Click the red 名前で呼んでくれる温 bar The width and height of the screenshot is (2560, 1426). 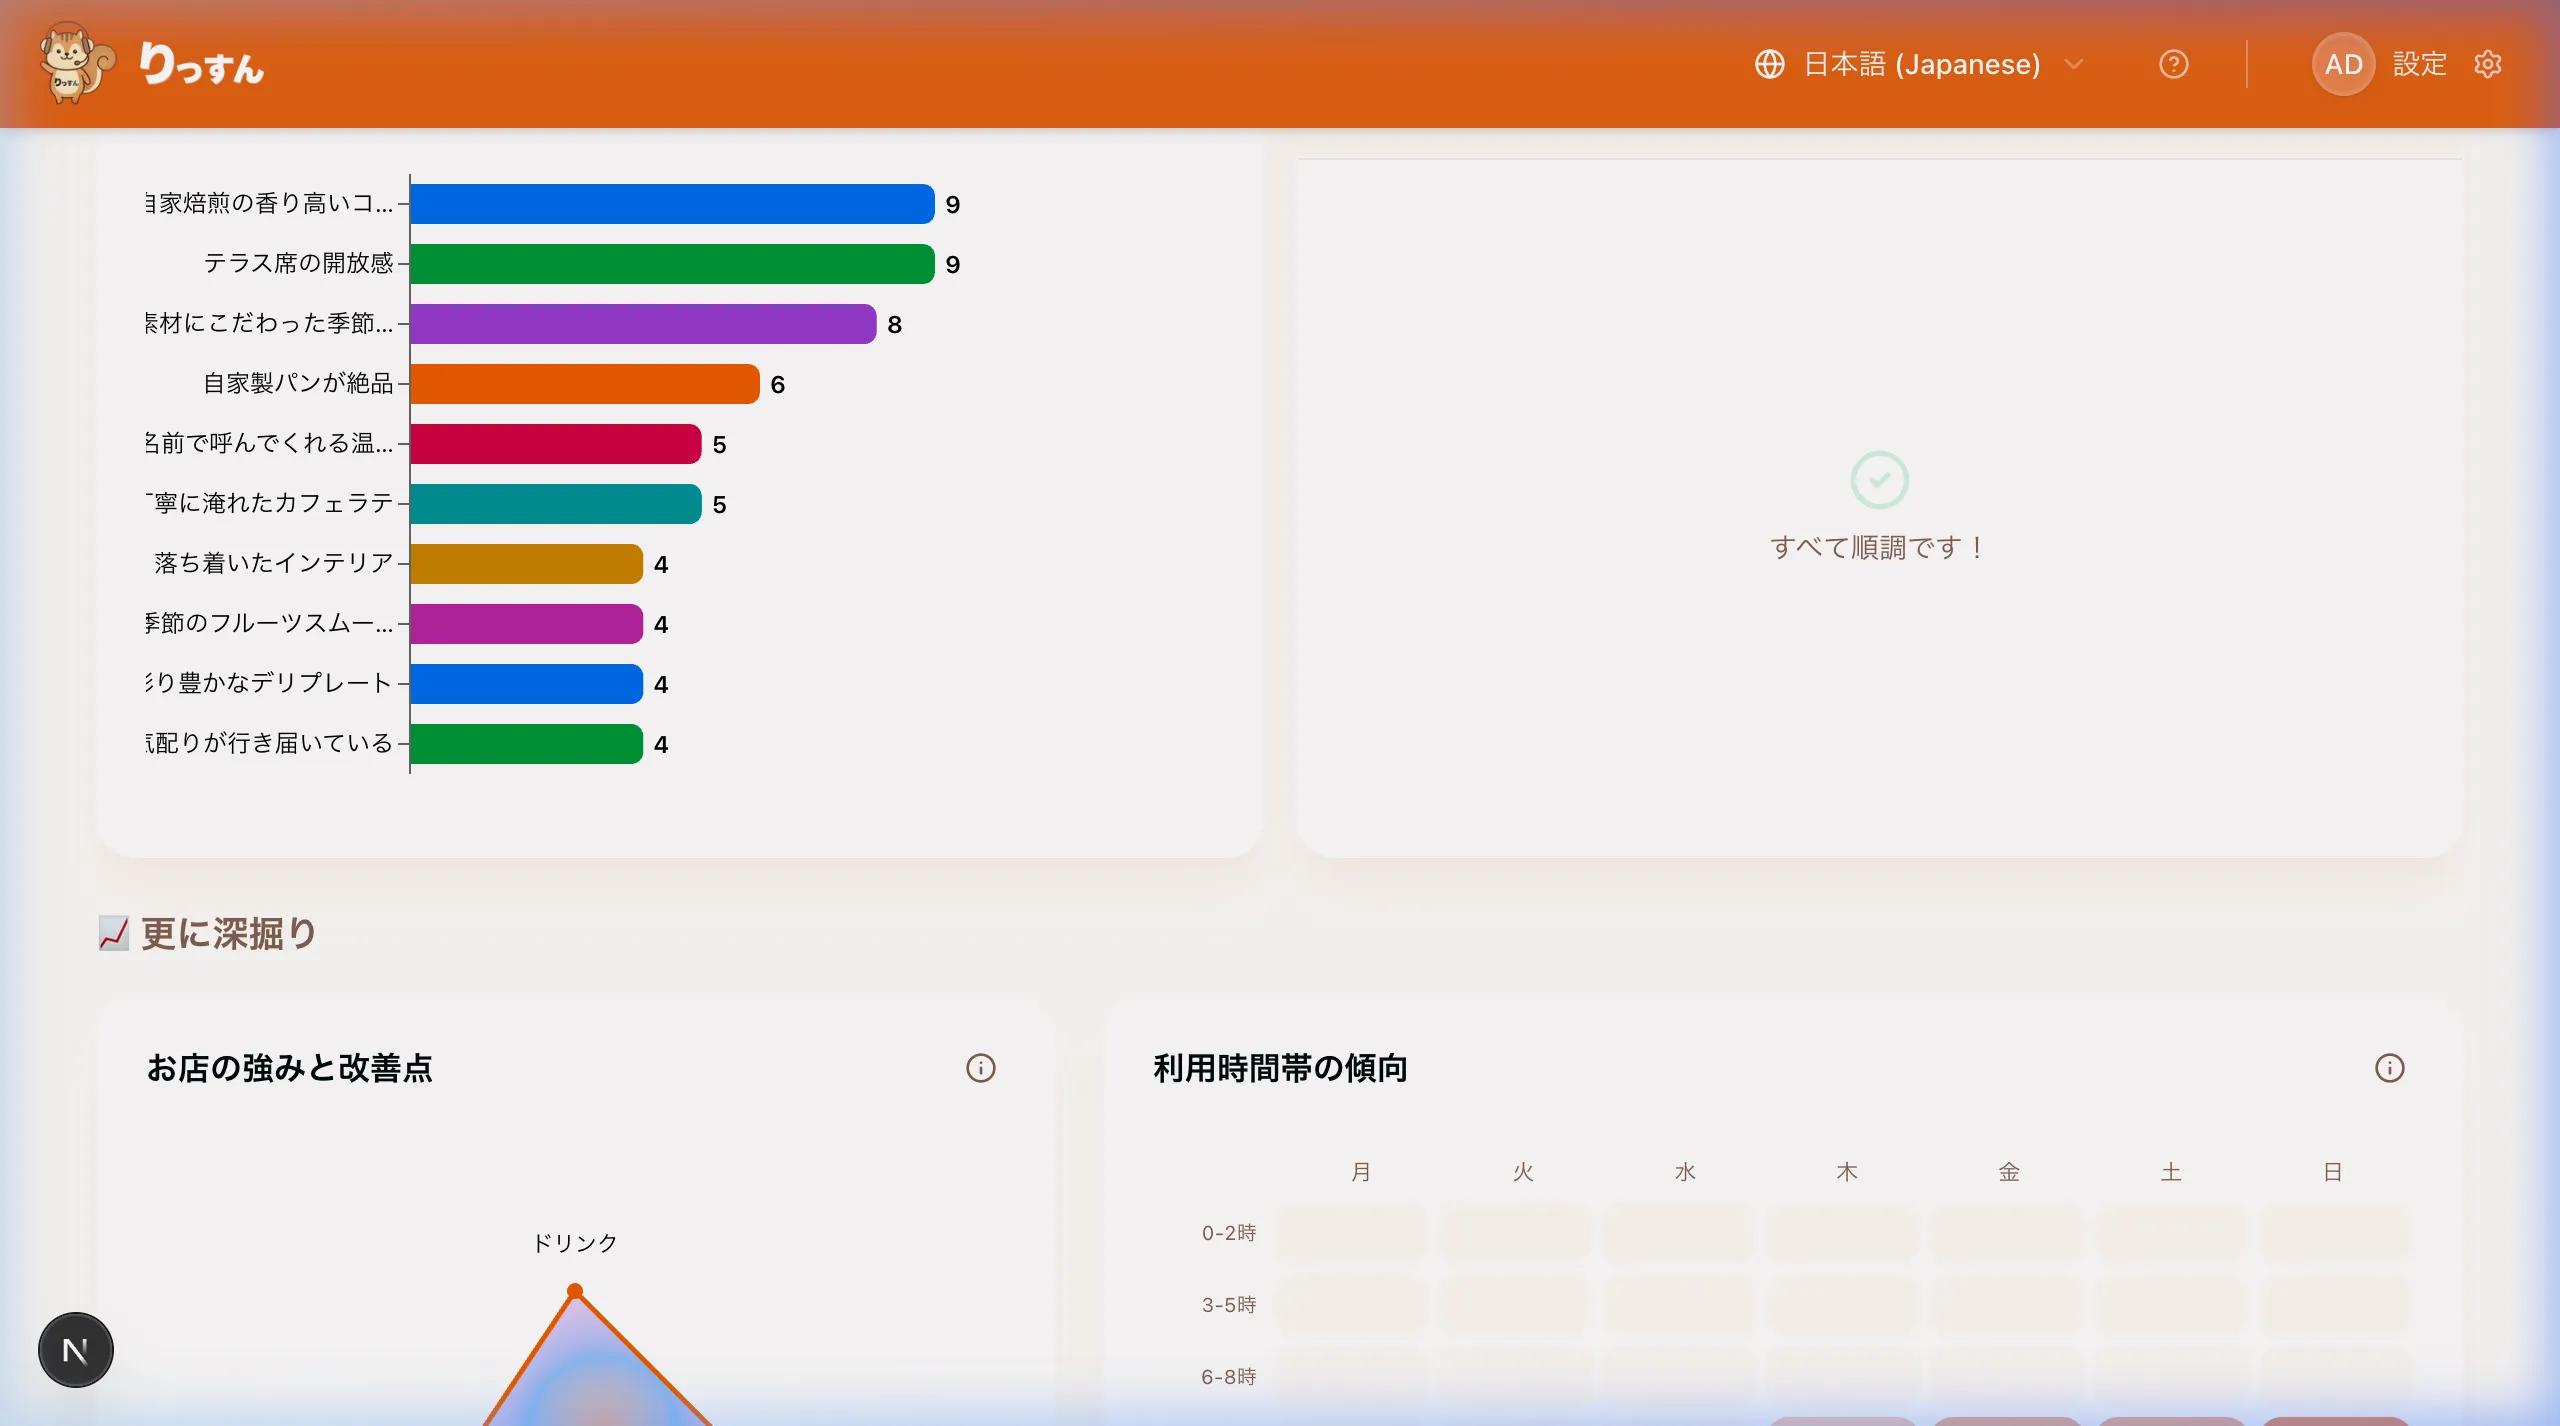coord(556,444)
